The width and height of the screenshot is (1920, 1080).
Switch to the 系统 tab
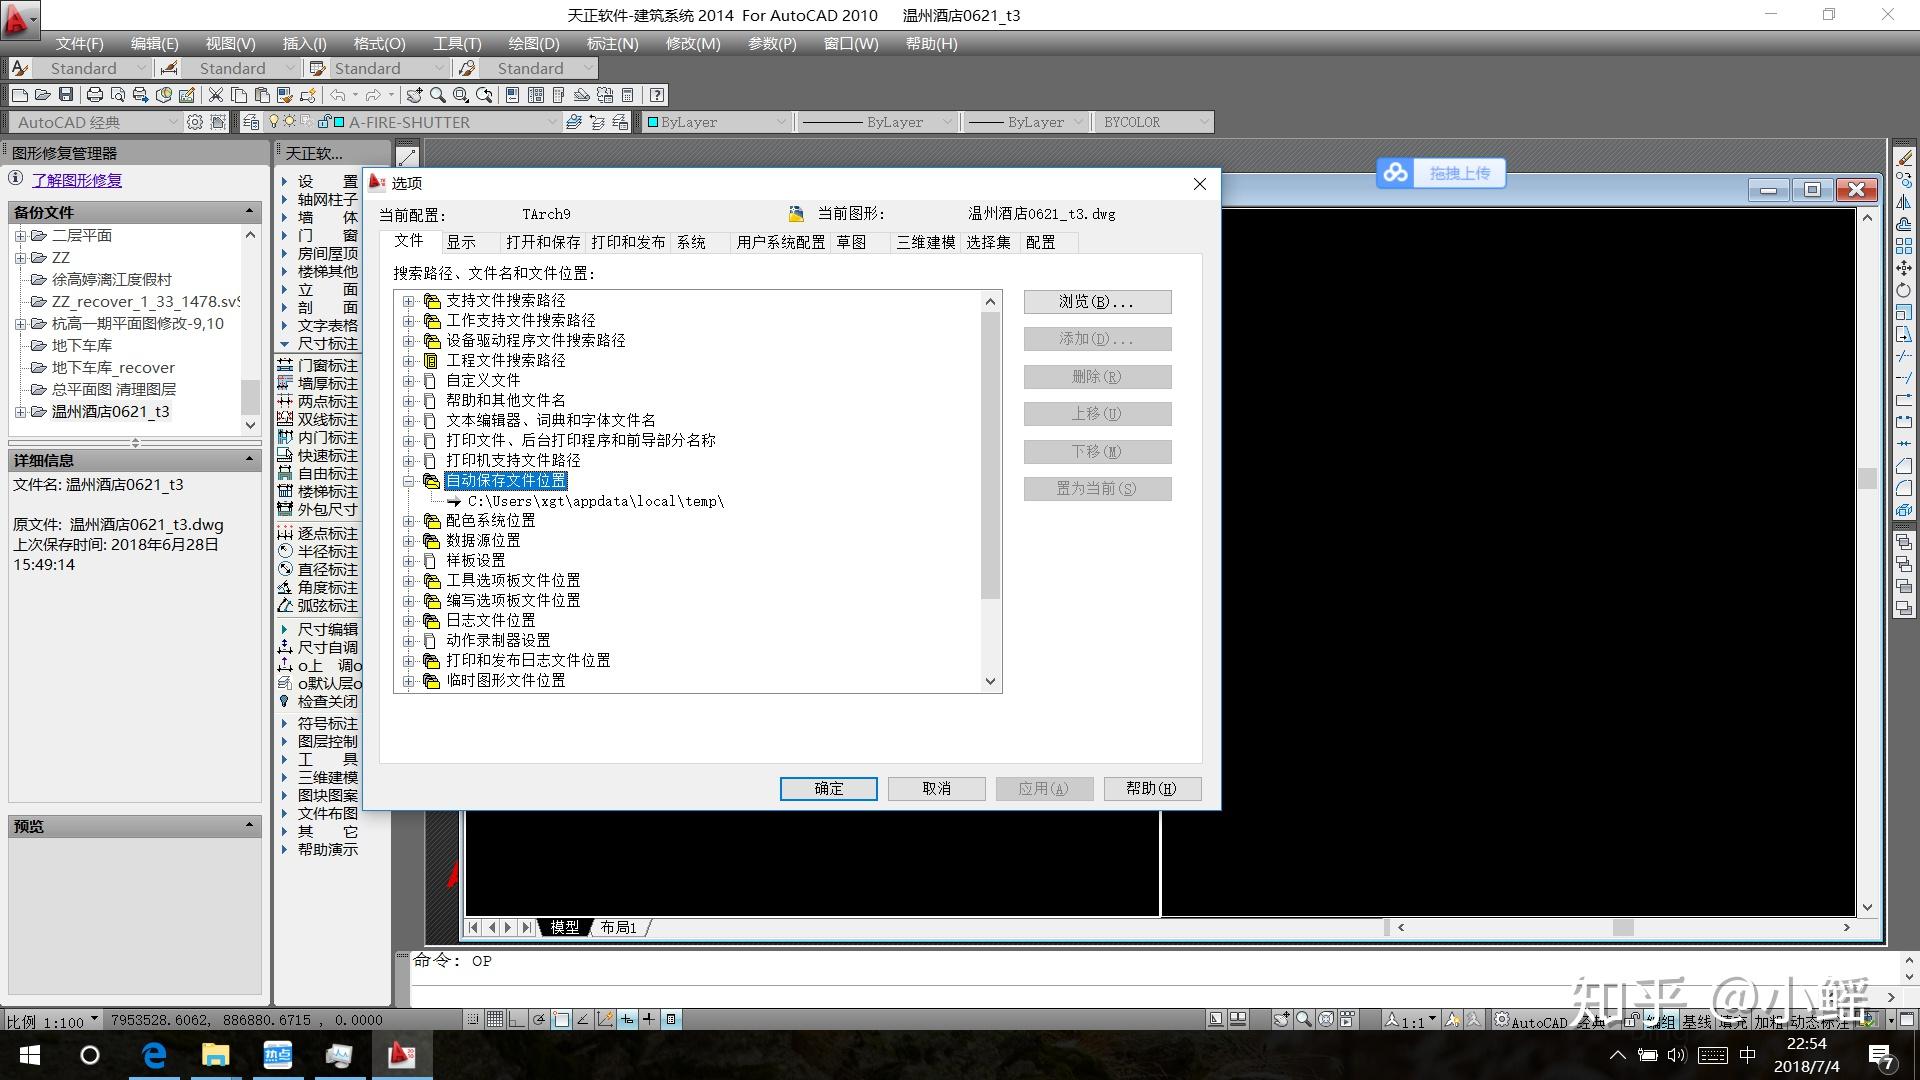[691, 242]
